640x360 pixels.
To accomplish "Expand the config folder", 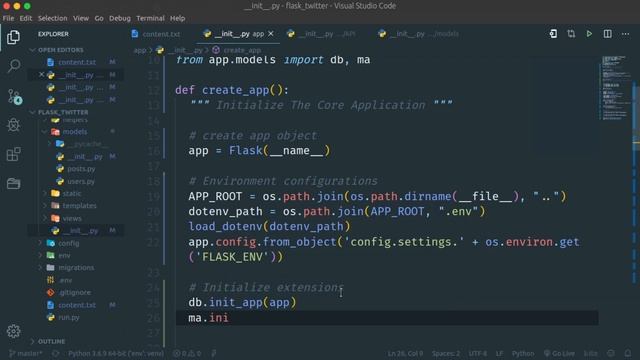I will tap(68, 243).
